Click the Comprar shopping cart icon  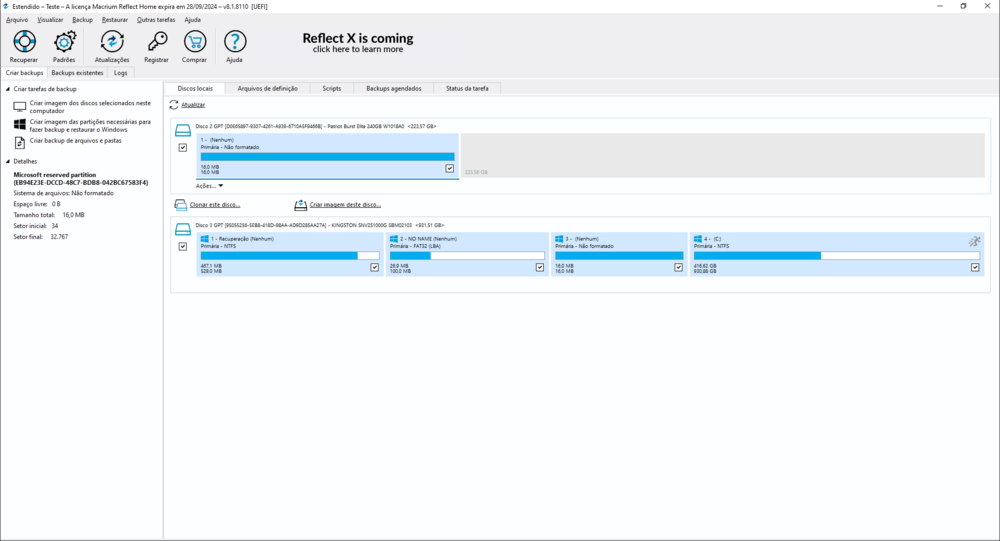coord(195,42)
